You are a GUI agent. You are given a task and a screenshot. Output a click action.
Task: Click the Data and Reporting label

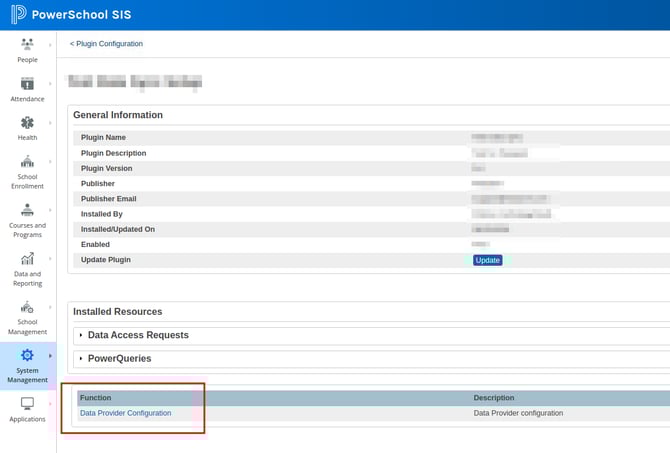(27, 279)
